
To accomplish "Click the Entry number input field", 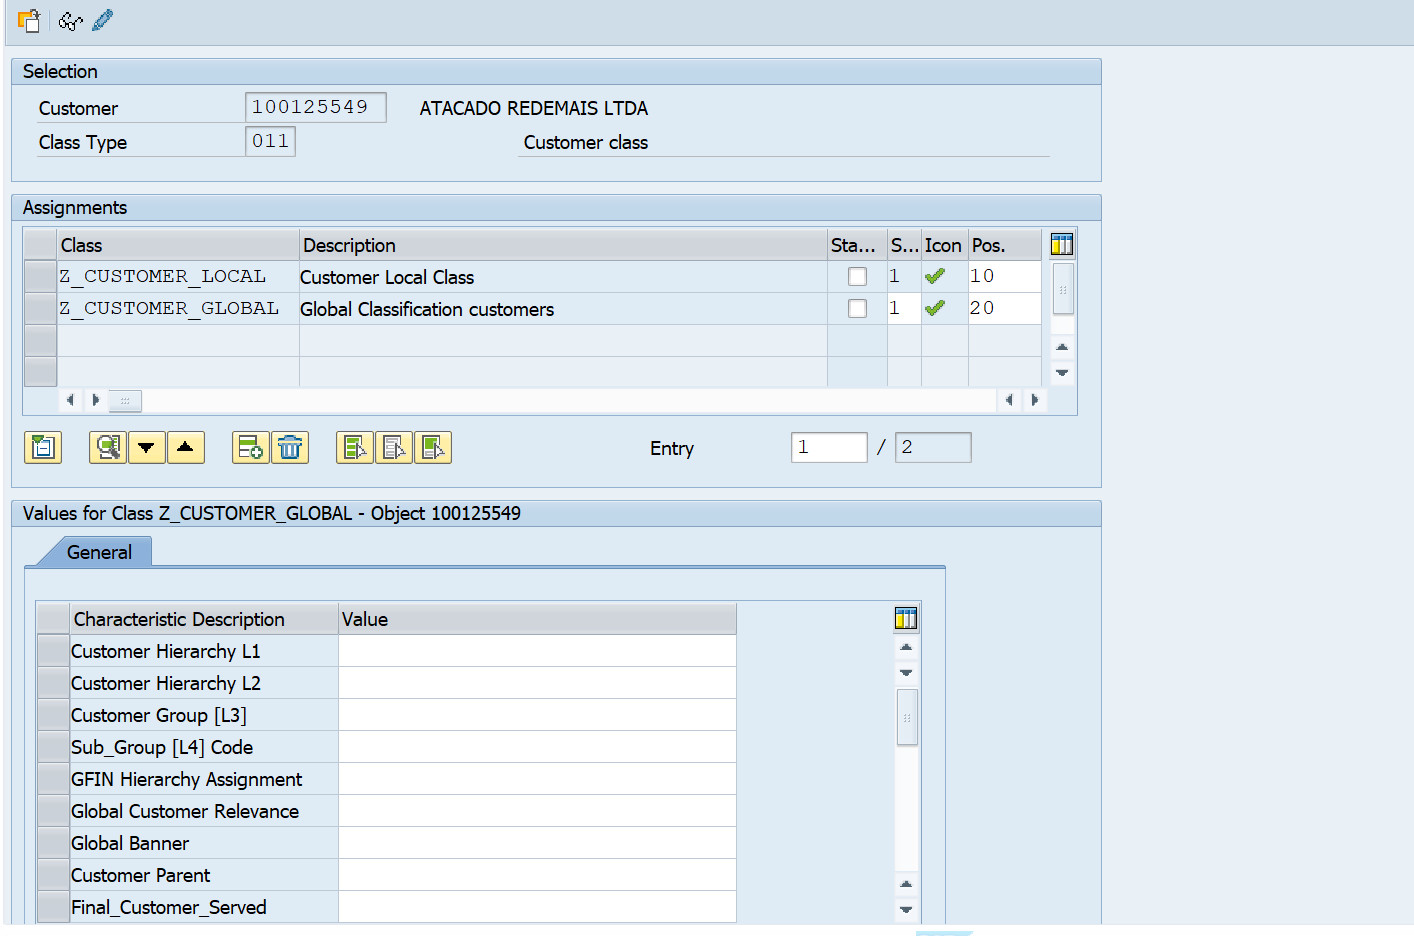I will point(829,447).
